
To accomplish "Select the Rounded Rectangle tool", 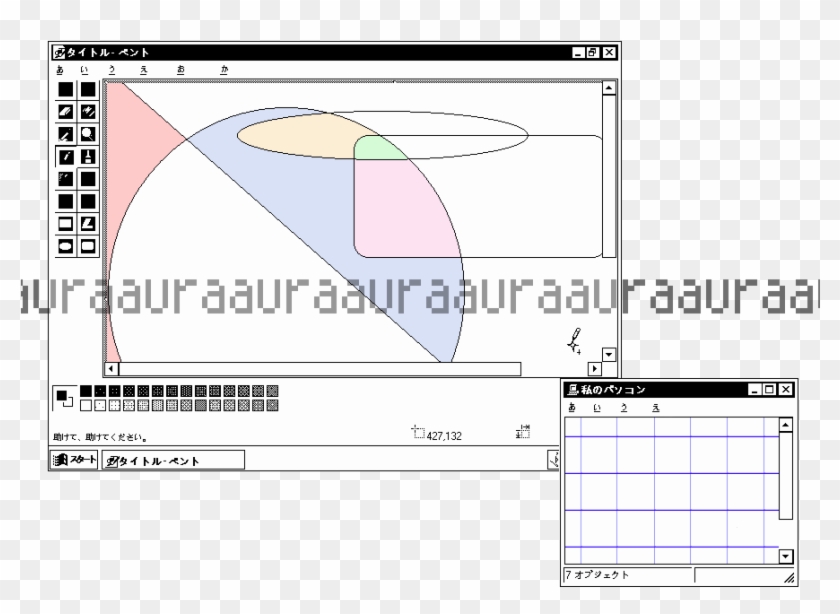I will [88, 245].
